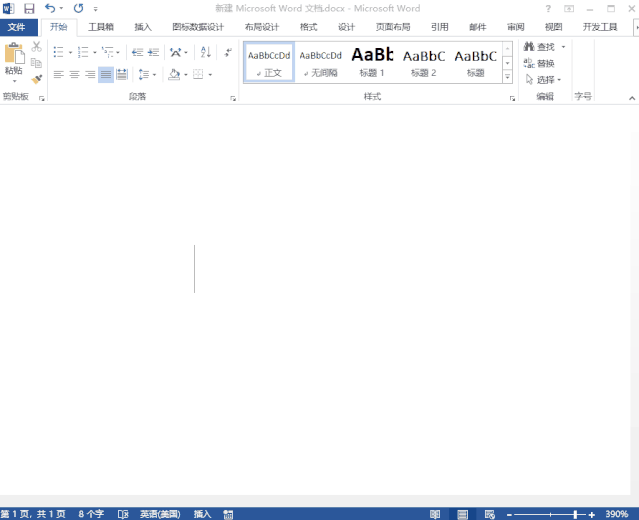Open Word Help question mark
The image size is (639, 520).
548,8
